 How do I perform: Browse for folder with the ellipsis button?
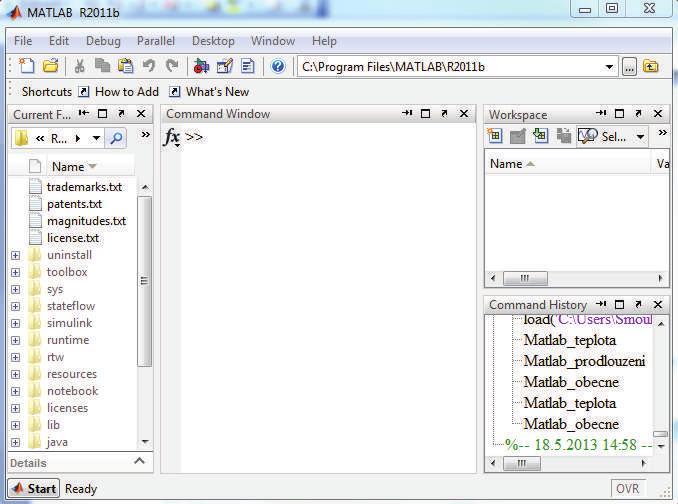(x=629, y=67)
